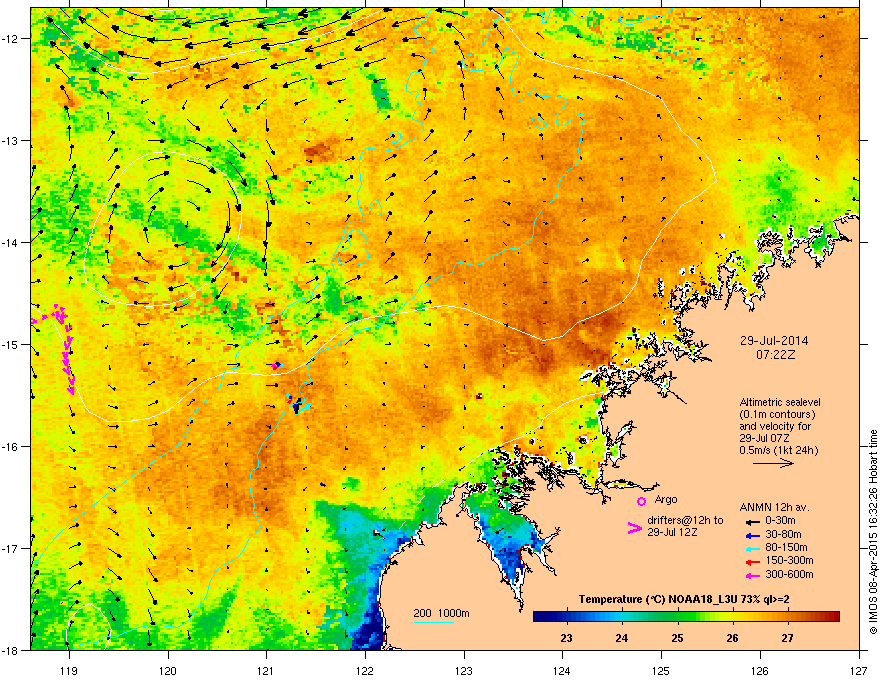This screenshot has width=880, height=680.
Task: Click the red 150-300m arrow legend symbol
Action: point(752,562)
